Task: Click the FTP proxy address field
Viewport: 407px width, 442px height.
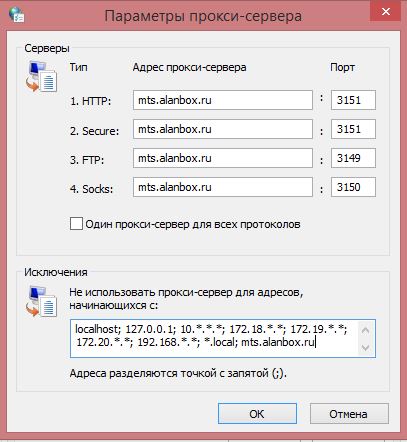Action: [223, 158]
